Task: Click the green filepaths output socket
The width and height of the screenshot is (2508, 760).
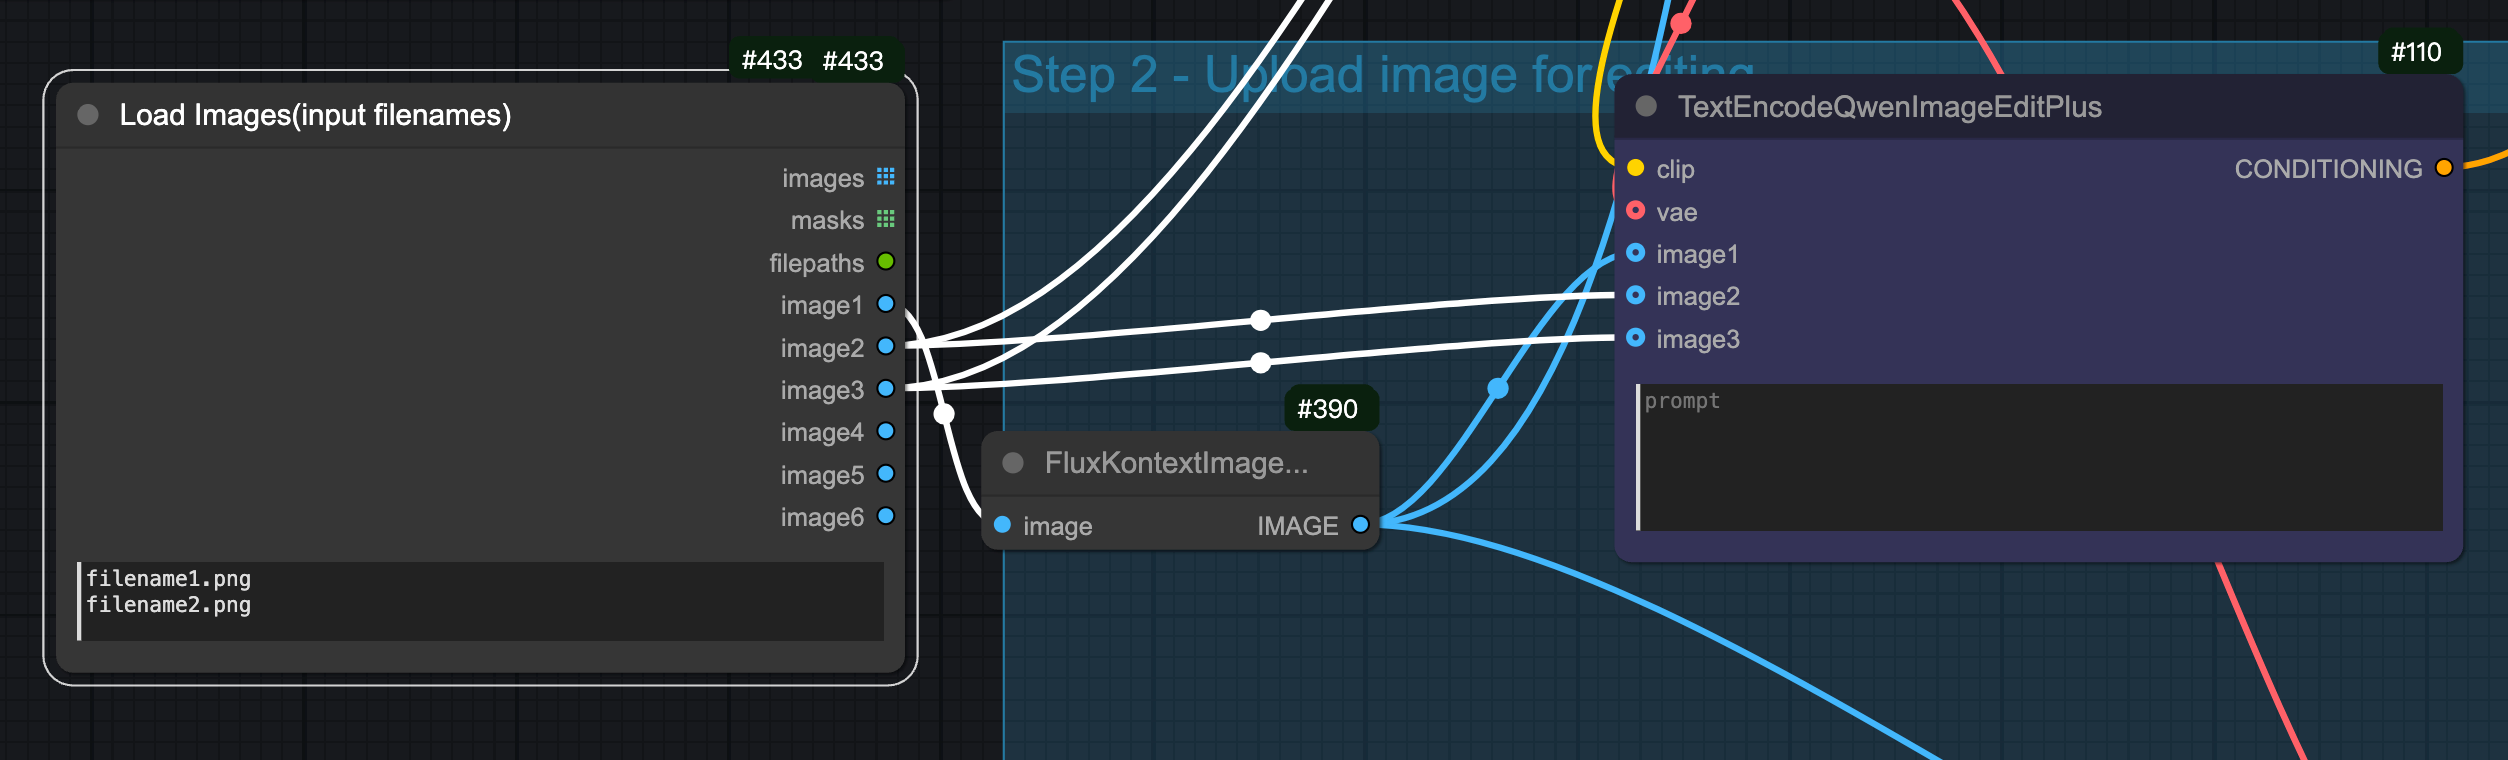Action: [885, 262]
